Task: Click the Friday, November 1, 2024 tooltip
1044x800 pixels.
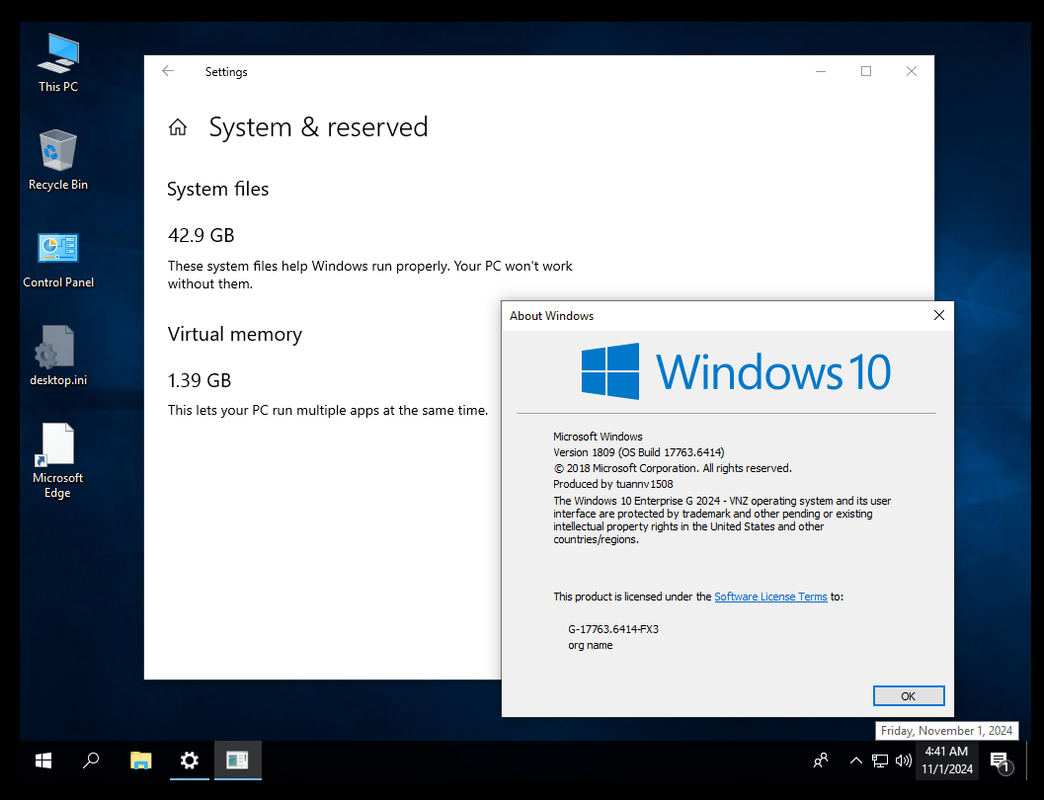Action: pos(946,731)
